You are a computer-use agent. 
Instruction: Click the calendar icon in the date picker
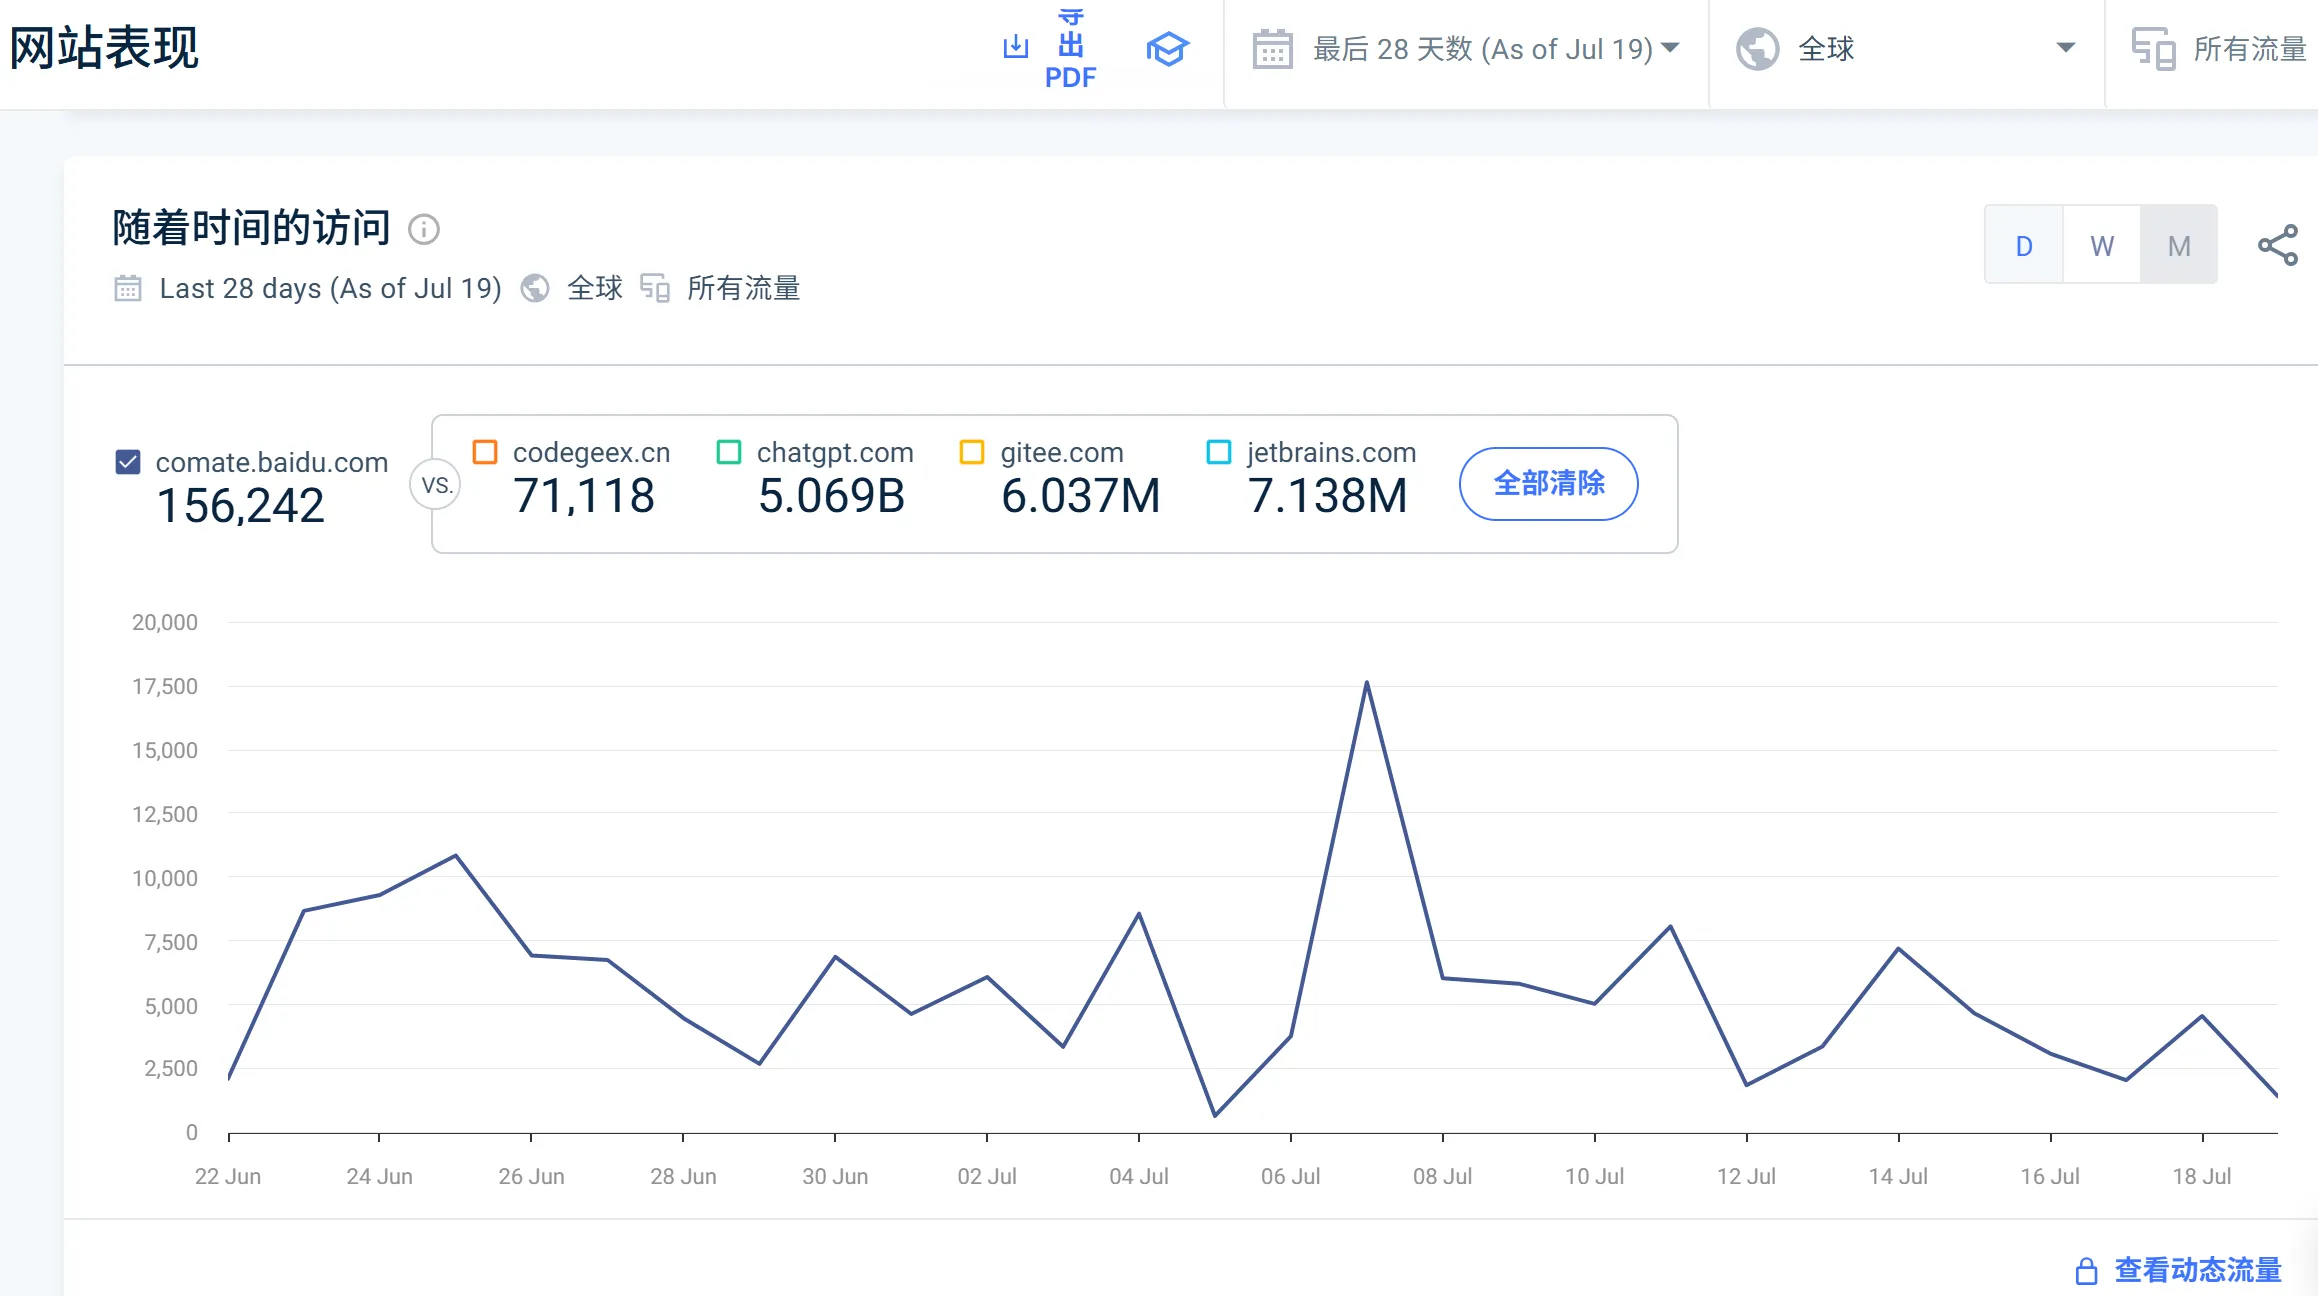click(x=1272, y=49)
